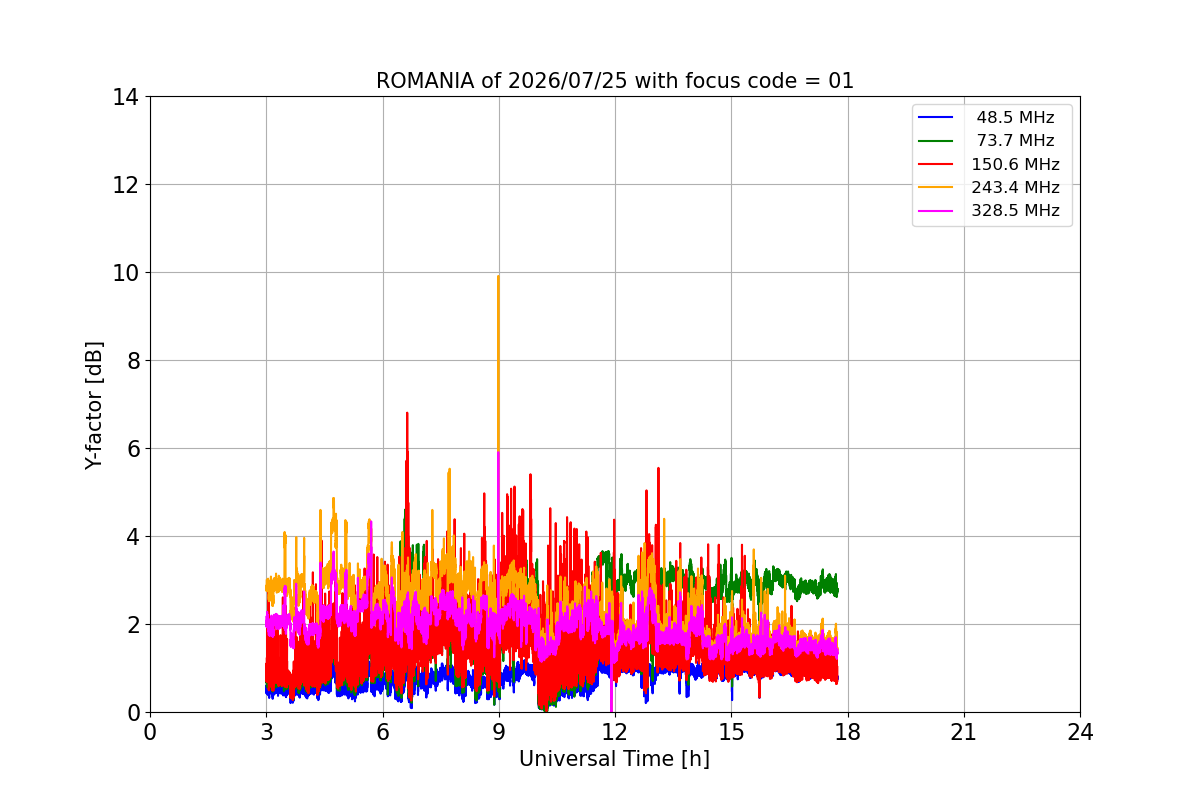The width and height of the screenshot is (1200, 800).
Task: Click the x-axis tick label 24
Action: click(x=1079, y=732)
